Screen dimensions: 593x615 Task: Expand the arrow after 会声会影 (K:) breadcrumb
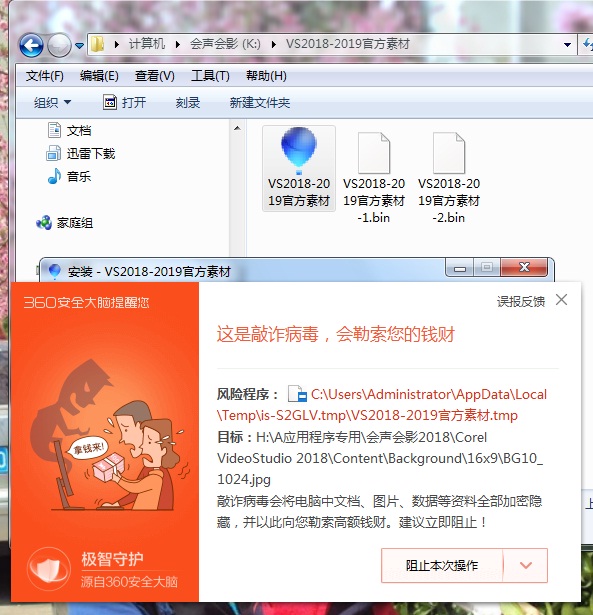click(273, 44)
